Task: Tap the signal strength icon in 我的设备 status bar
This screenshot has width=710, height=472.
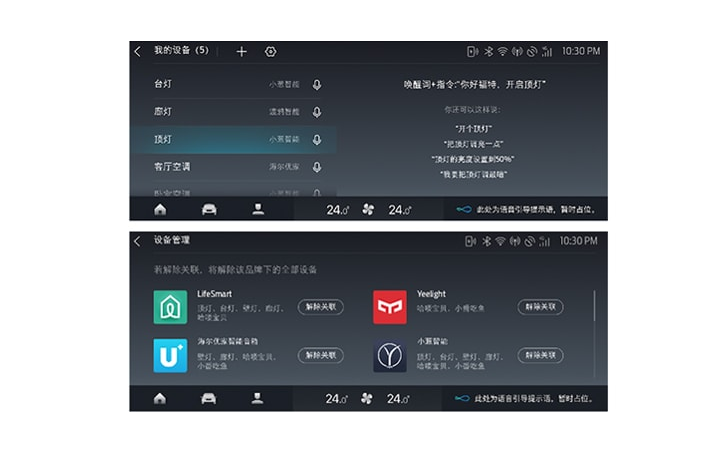Action: (x=547, y=52)
